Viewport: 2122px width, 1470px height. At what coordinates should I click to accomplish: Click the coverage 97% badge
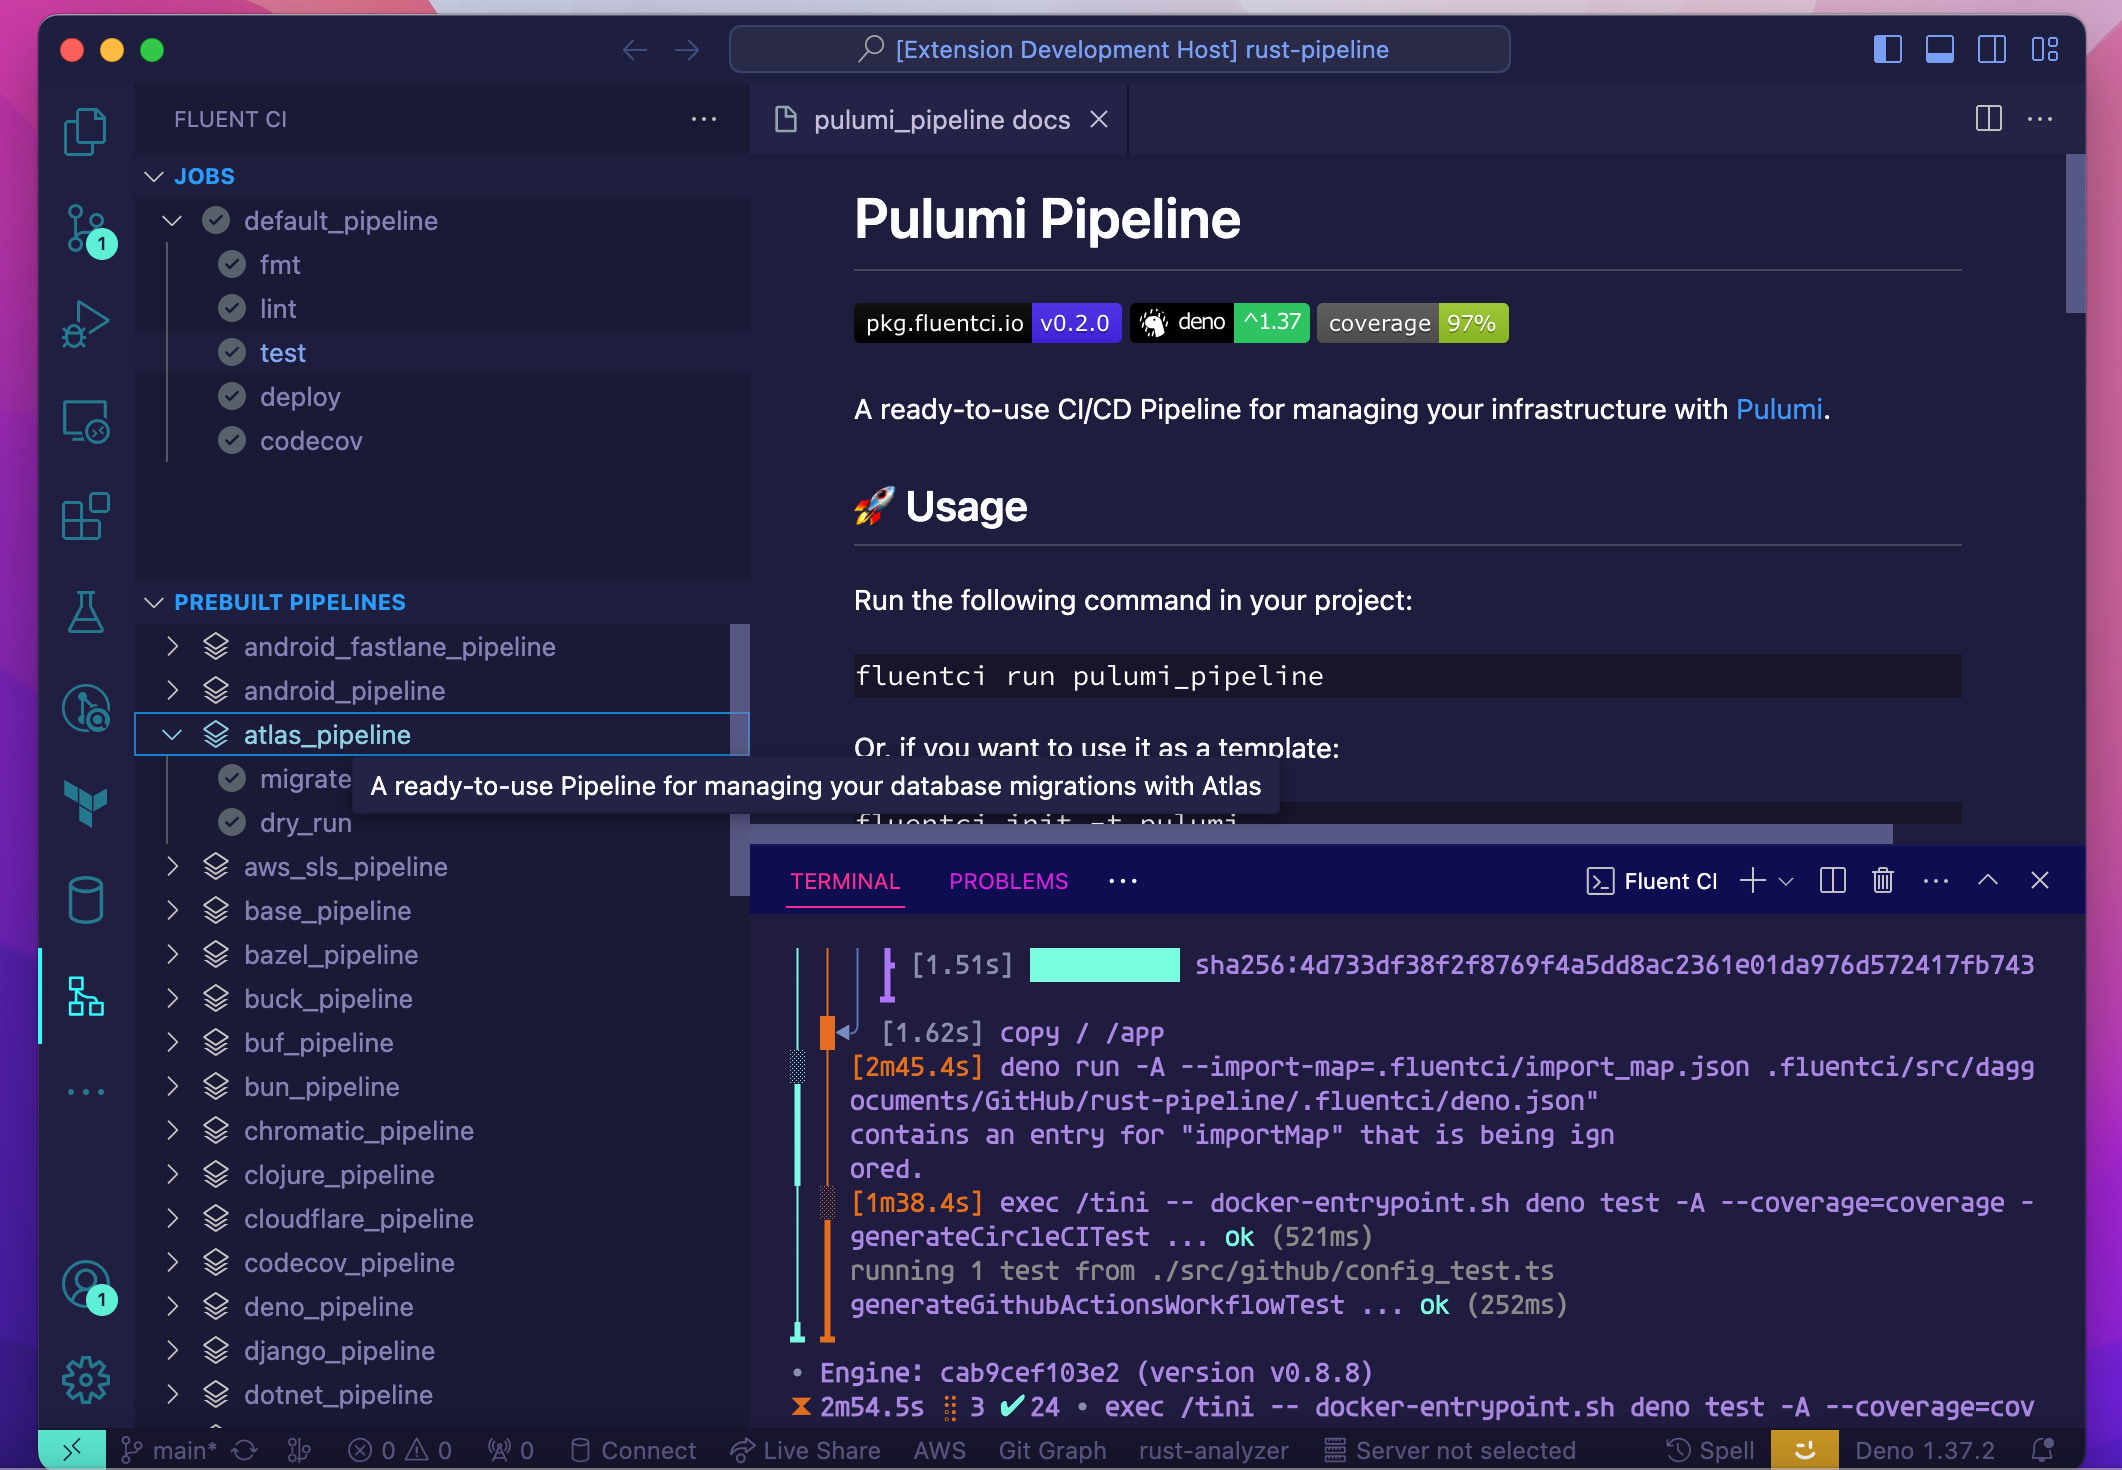tap(1412, 323)
